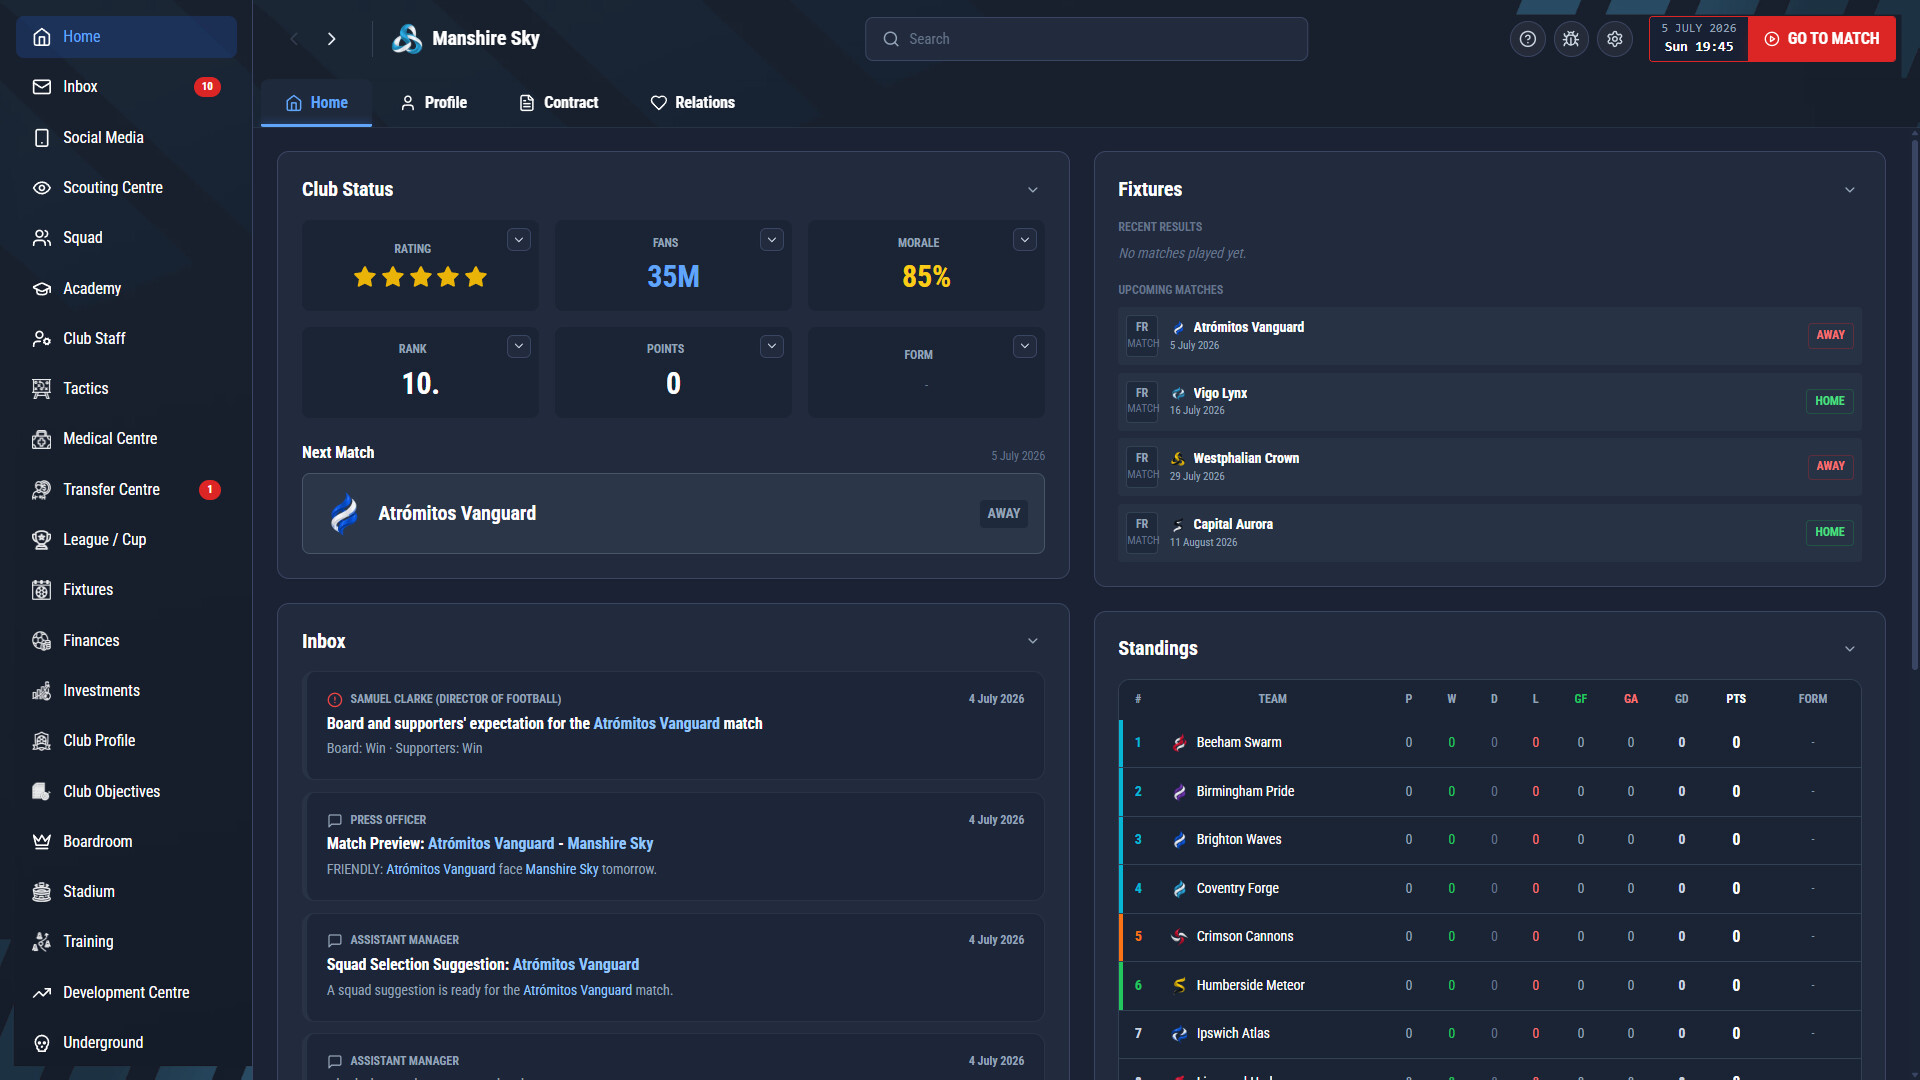Open the Points card dropdown
The height and width of the screenshot is (1080, 1920).
(x=771, y=346)
